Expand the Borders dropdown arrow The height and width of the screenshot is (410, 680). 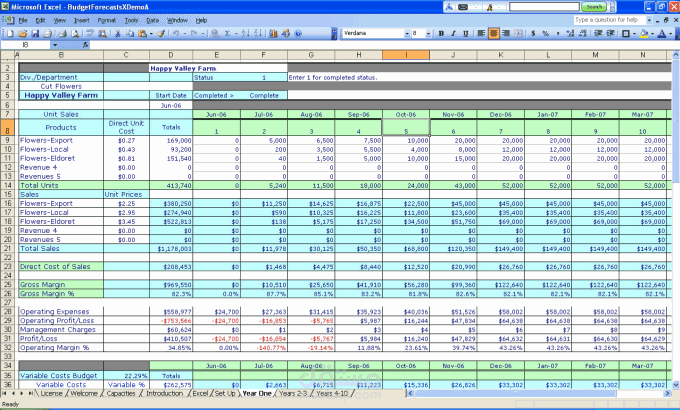click(634, 33)
